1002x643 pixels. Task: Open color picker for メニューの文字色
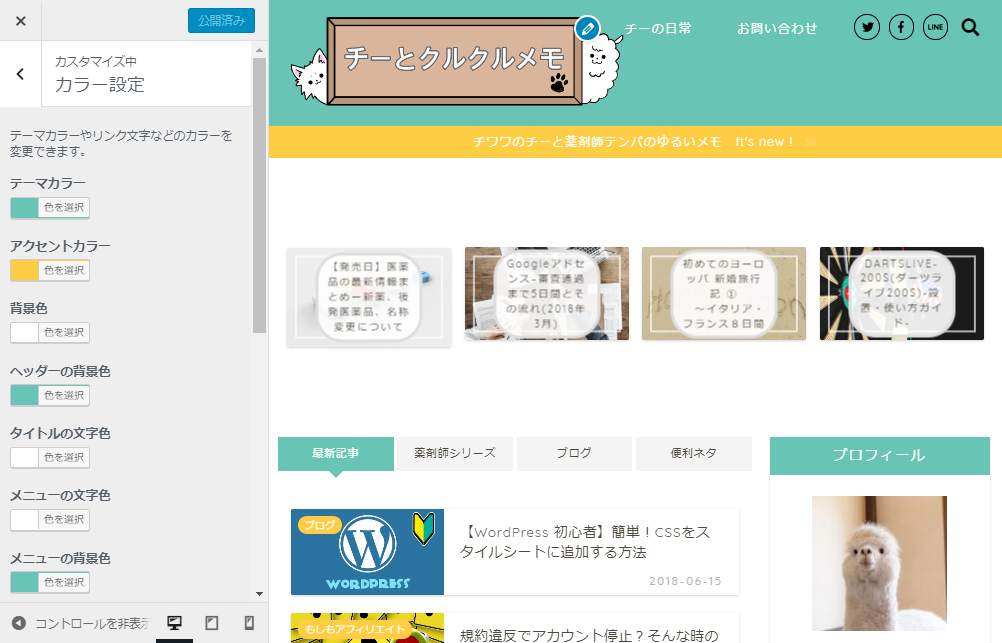coord(50,520)
